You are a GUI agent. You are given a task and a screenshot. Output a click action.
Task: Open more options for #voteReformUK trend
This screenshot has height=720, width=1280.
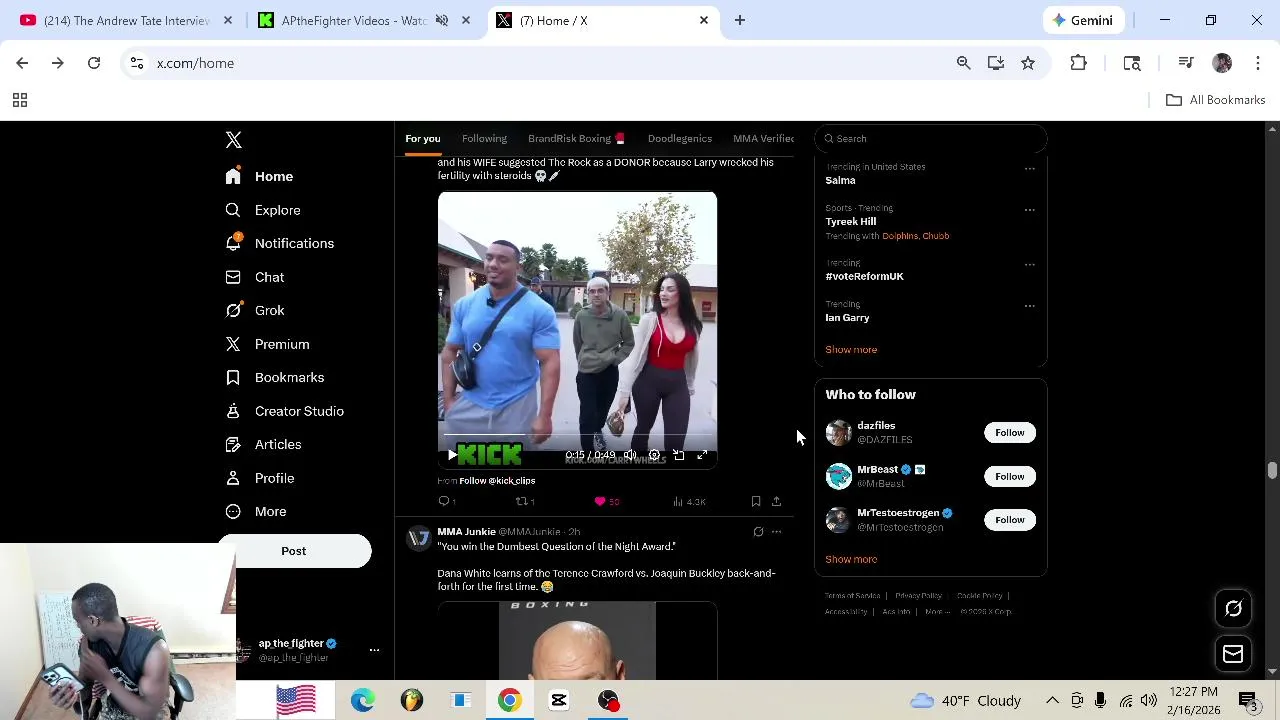[1029, 265]
